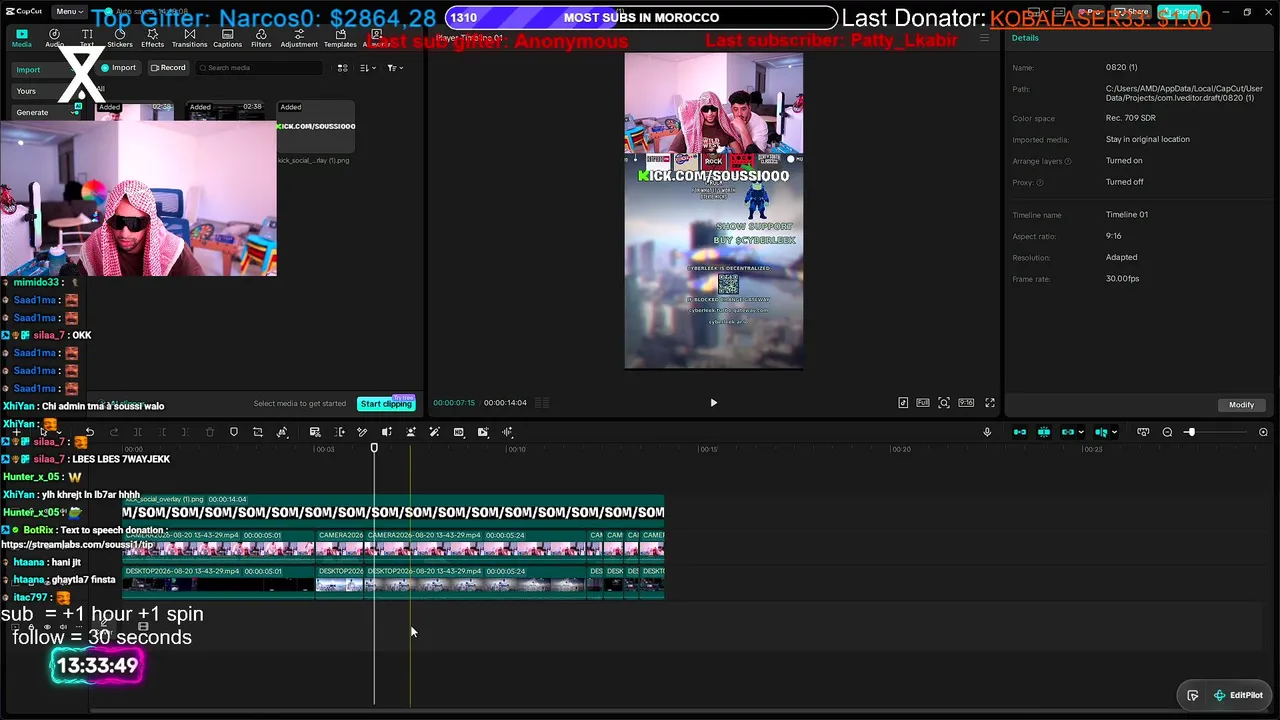Toggle auto snapping on the timeline
Image resolution: width=1280 pixels, height=720 pixels.
tap(1044, 432)
